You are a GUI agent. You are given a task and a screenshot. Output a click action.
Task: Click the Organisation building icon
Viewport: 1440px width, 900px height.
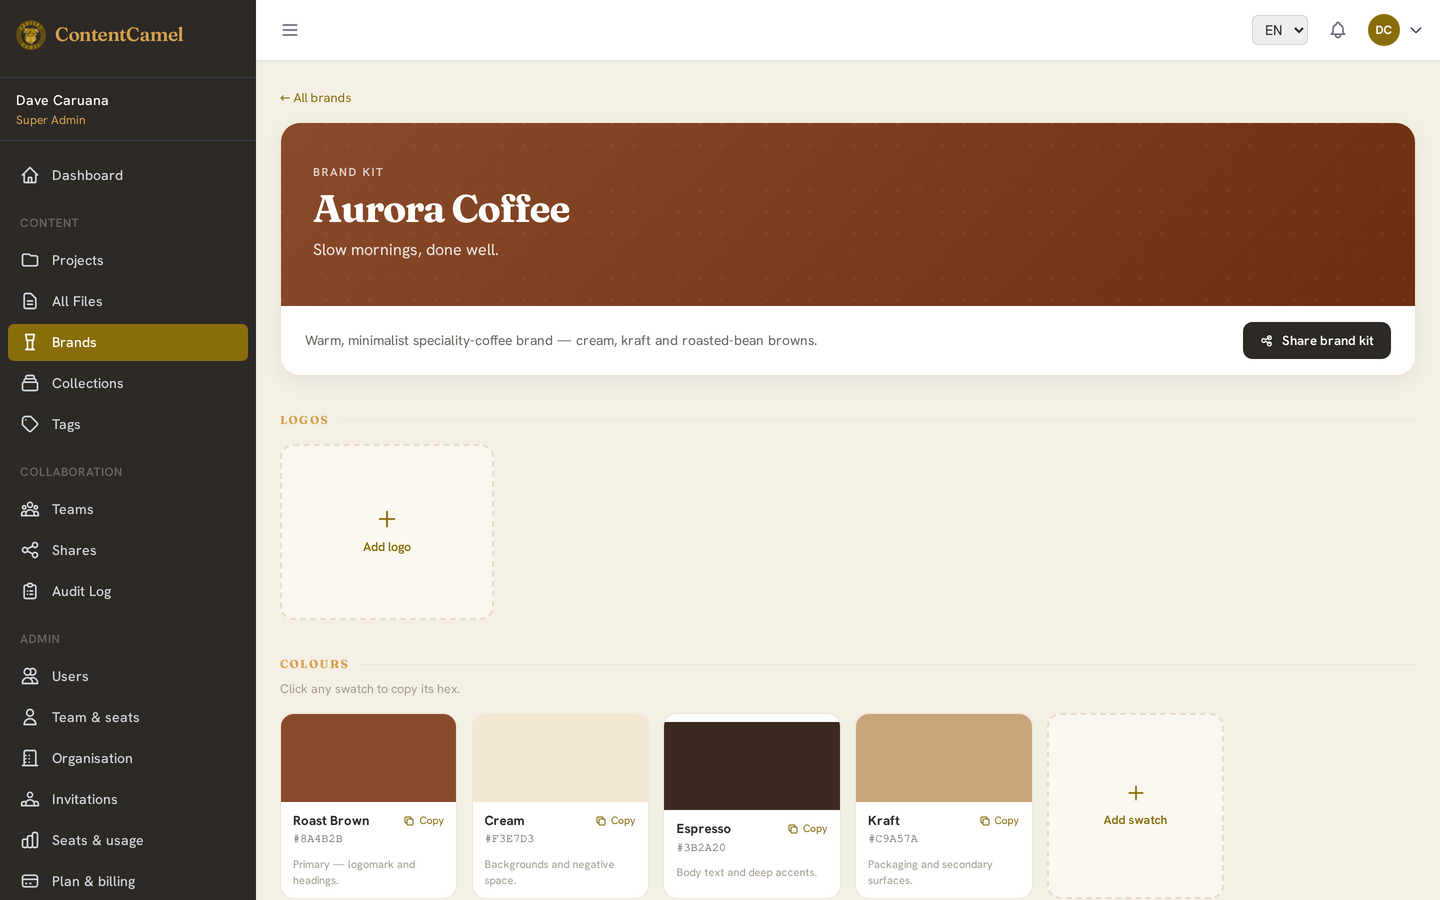tap(30, 758)
